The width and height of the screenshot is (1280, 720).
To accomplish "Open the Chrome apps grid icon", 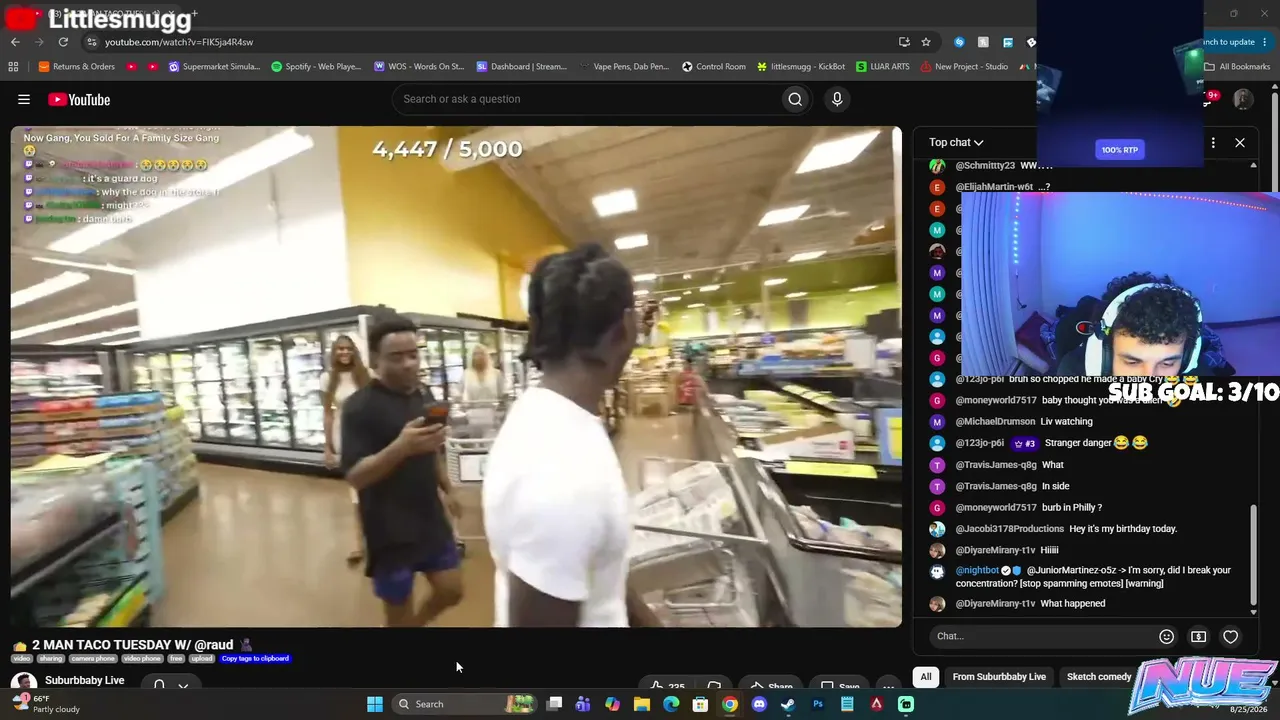I will [13, 67].
